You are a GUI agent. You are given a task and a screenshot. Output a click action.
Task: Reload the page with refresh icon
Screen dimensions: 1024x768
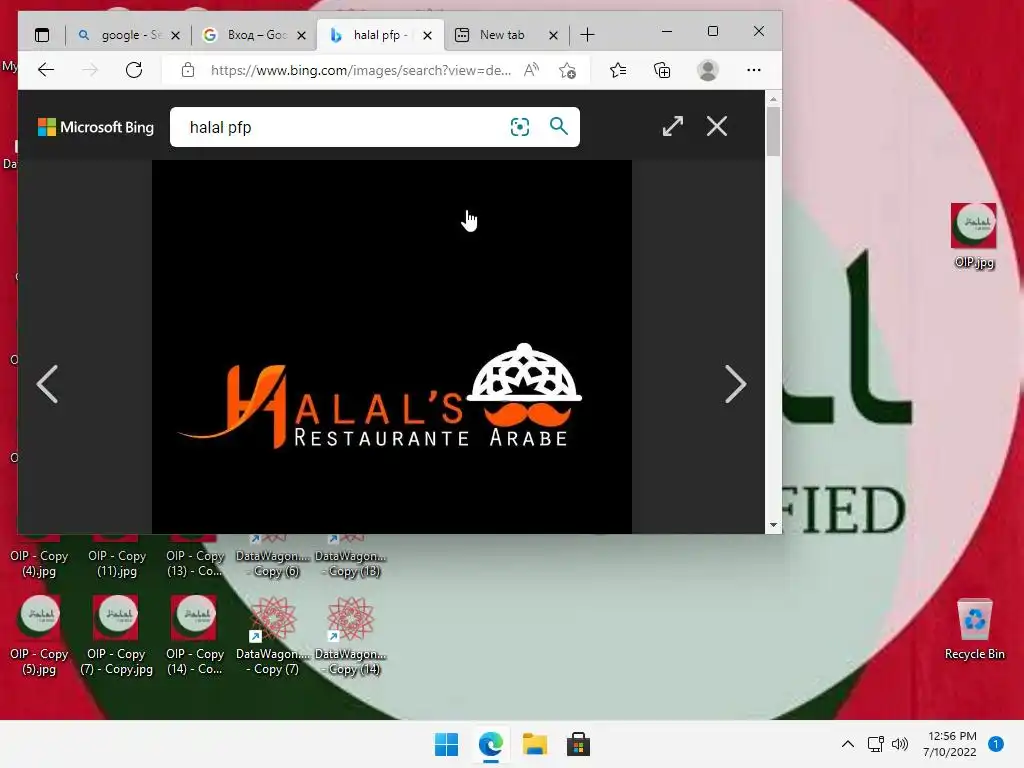pyautogui.click(x=134, y=70)
